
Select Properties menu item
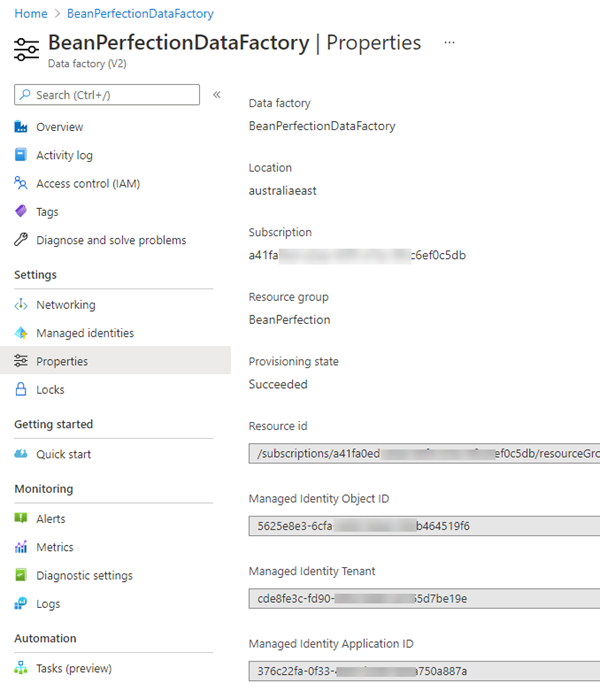(x=115, y=360)
